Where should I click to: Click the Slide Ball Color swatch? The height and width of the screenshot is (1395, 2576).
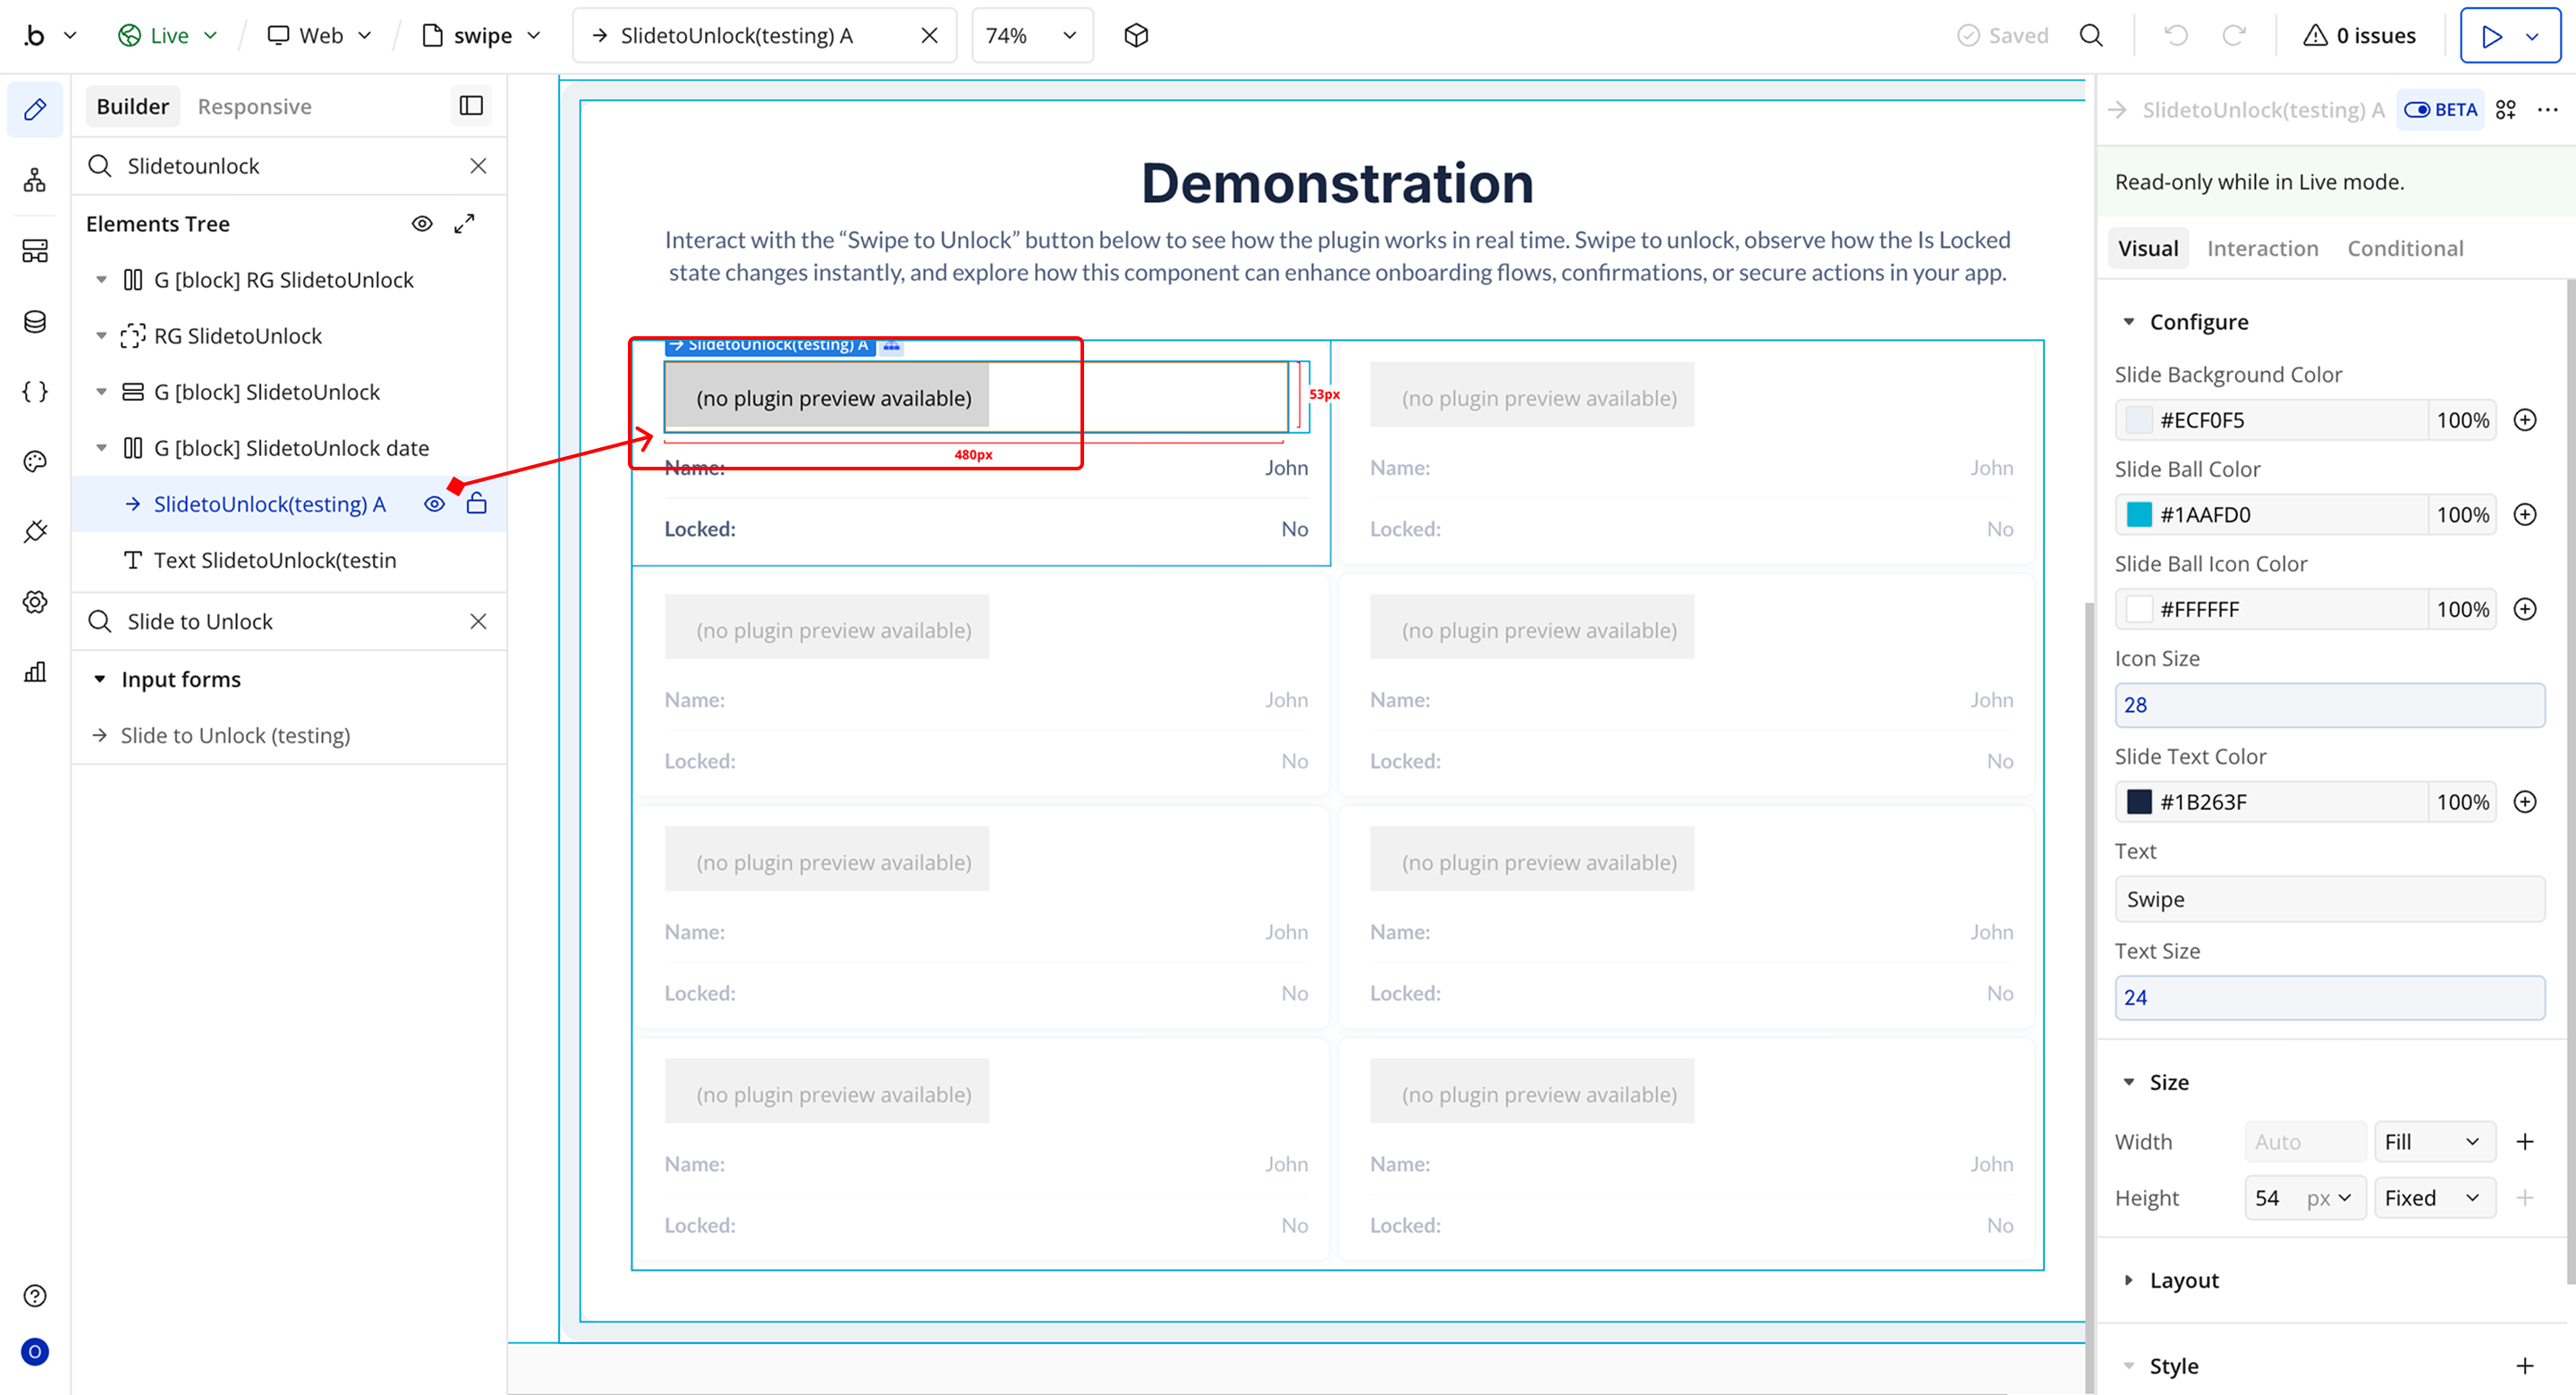(2139, 515)
